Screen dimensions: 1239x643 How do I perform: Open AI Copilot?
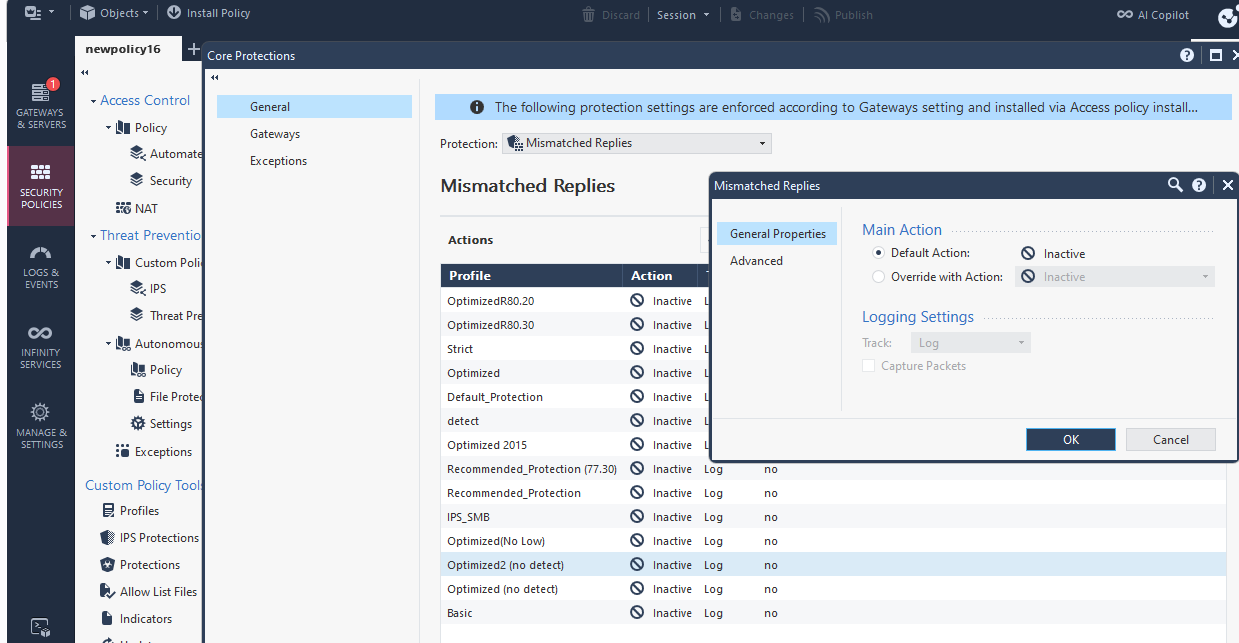pyautogui.click(x=1153, y=15)
